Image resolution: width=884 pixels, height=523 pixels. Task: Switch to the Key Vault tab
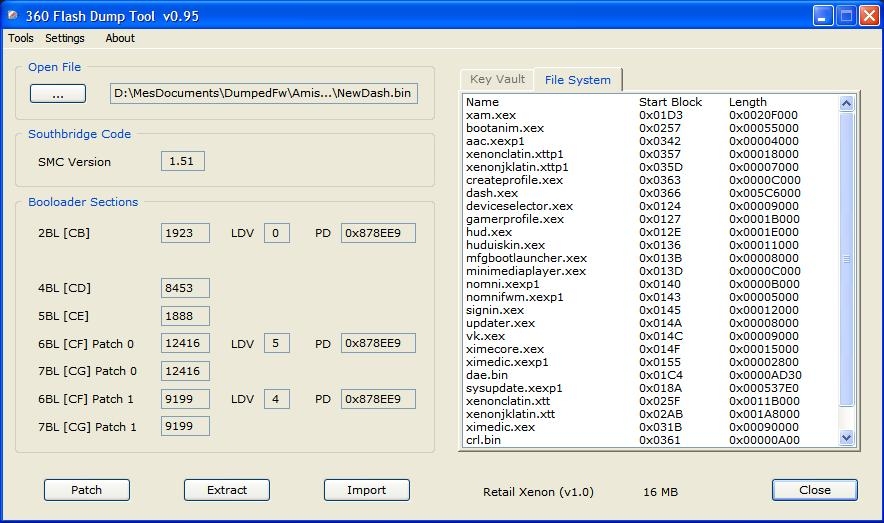click(497, 80)
